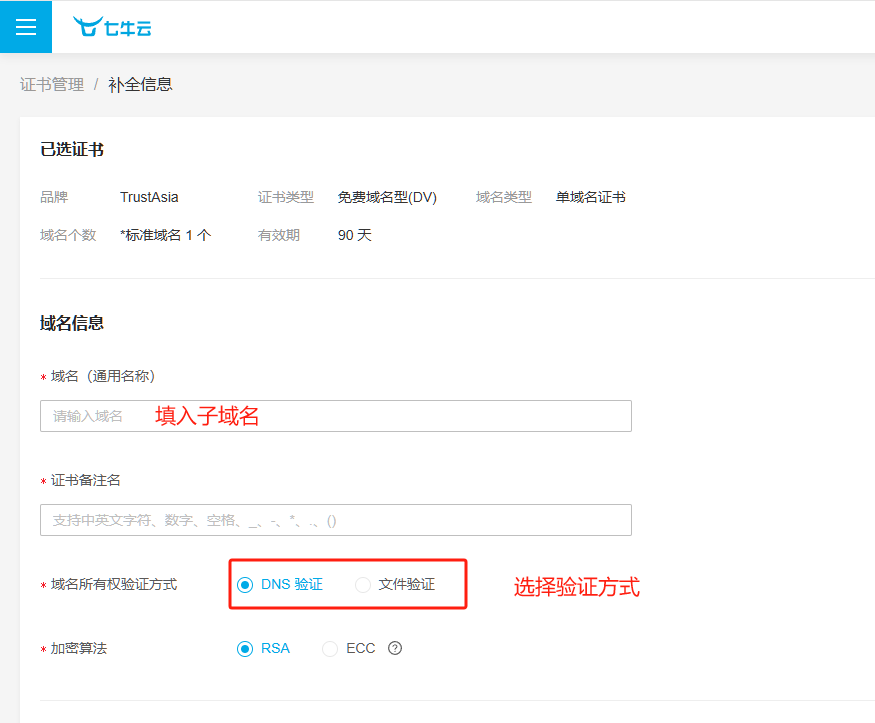The image size is (875, 723).
Task: Focus the 域名 (通用名称) input field
Action: coord(335,416)
